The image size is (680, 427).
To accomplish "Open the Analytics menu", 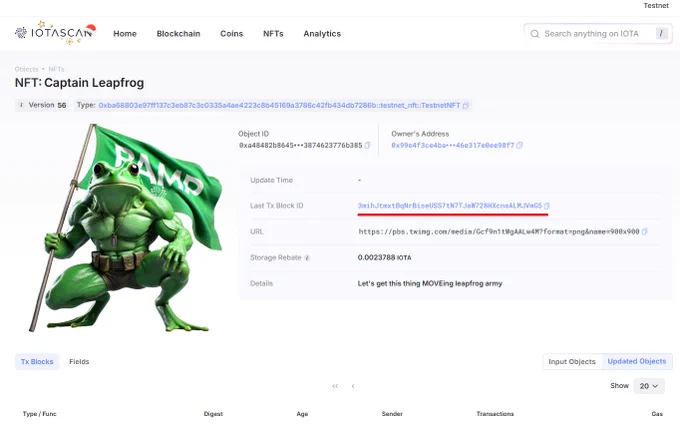I will [x=322, y=34].
